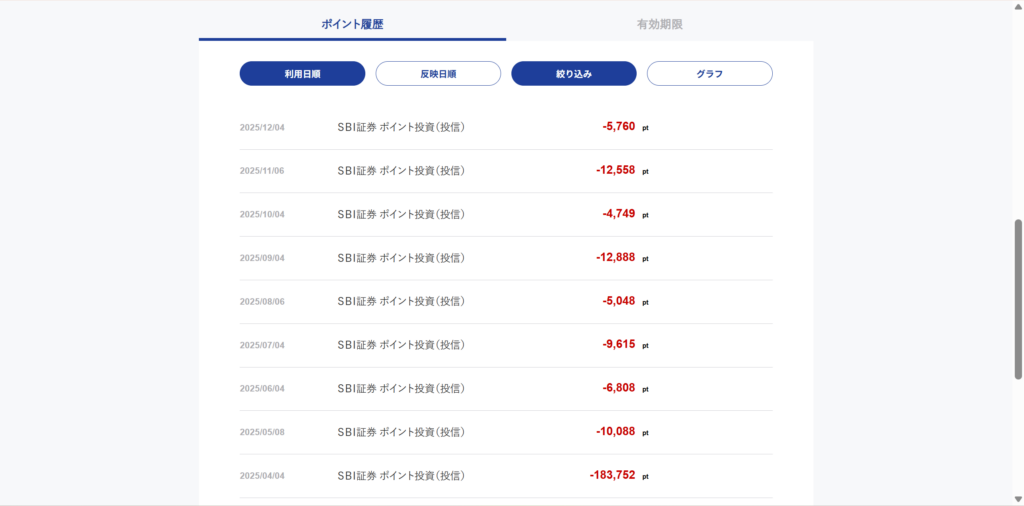Click the vertical scrollbar thumb
This screenshot has height=506, width=1024.
tap(1018, 298)
